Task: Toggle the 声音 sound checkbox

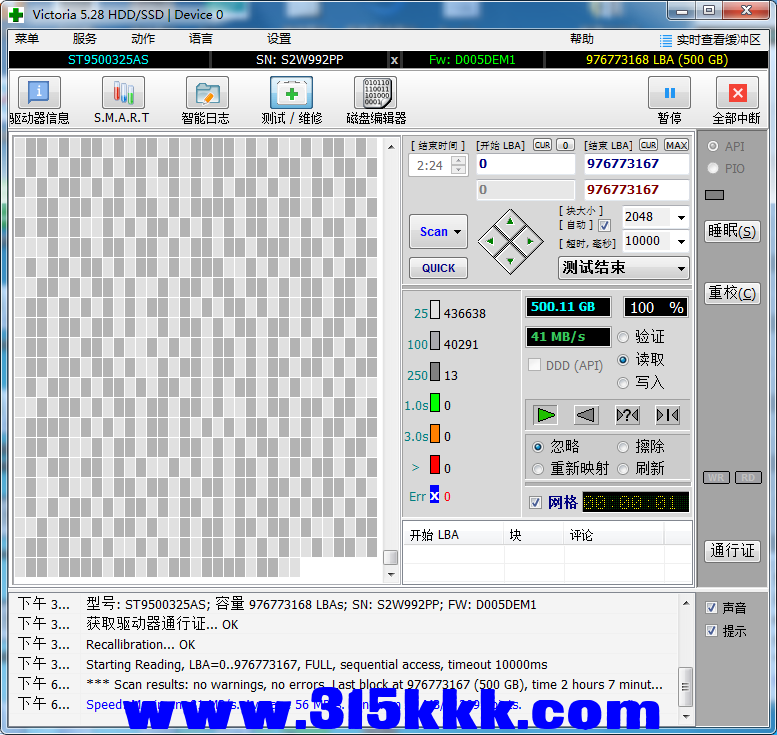Action: (x=711, y=608)
